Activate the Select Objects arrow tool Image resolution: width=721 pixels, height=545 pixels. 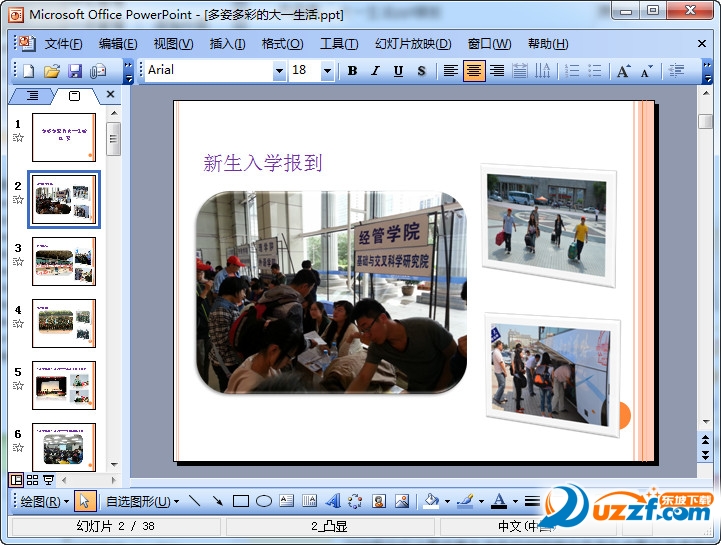tap(85, 501)
